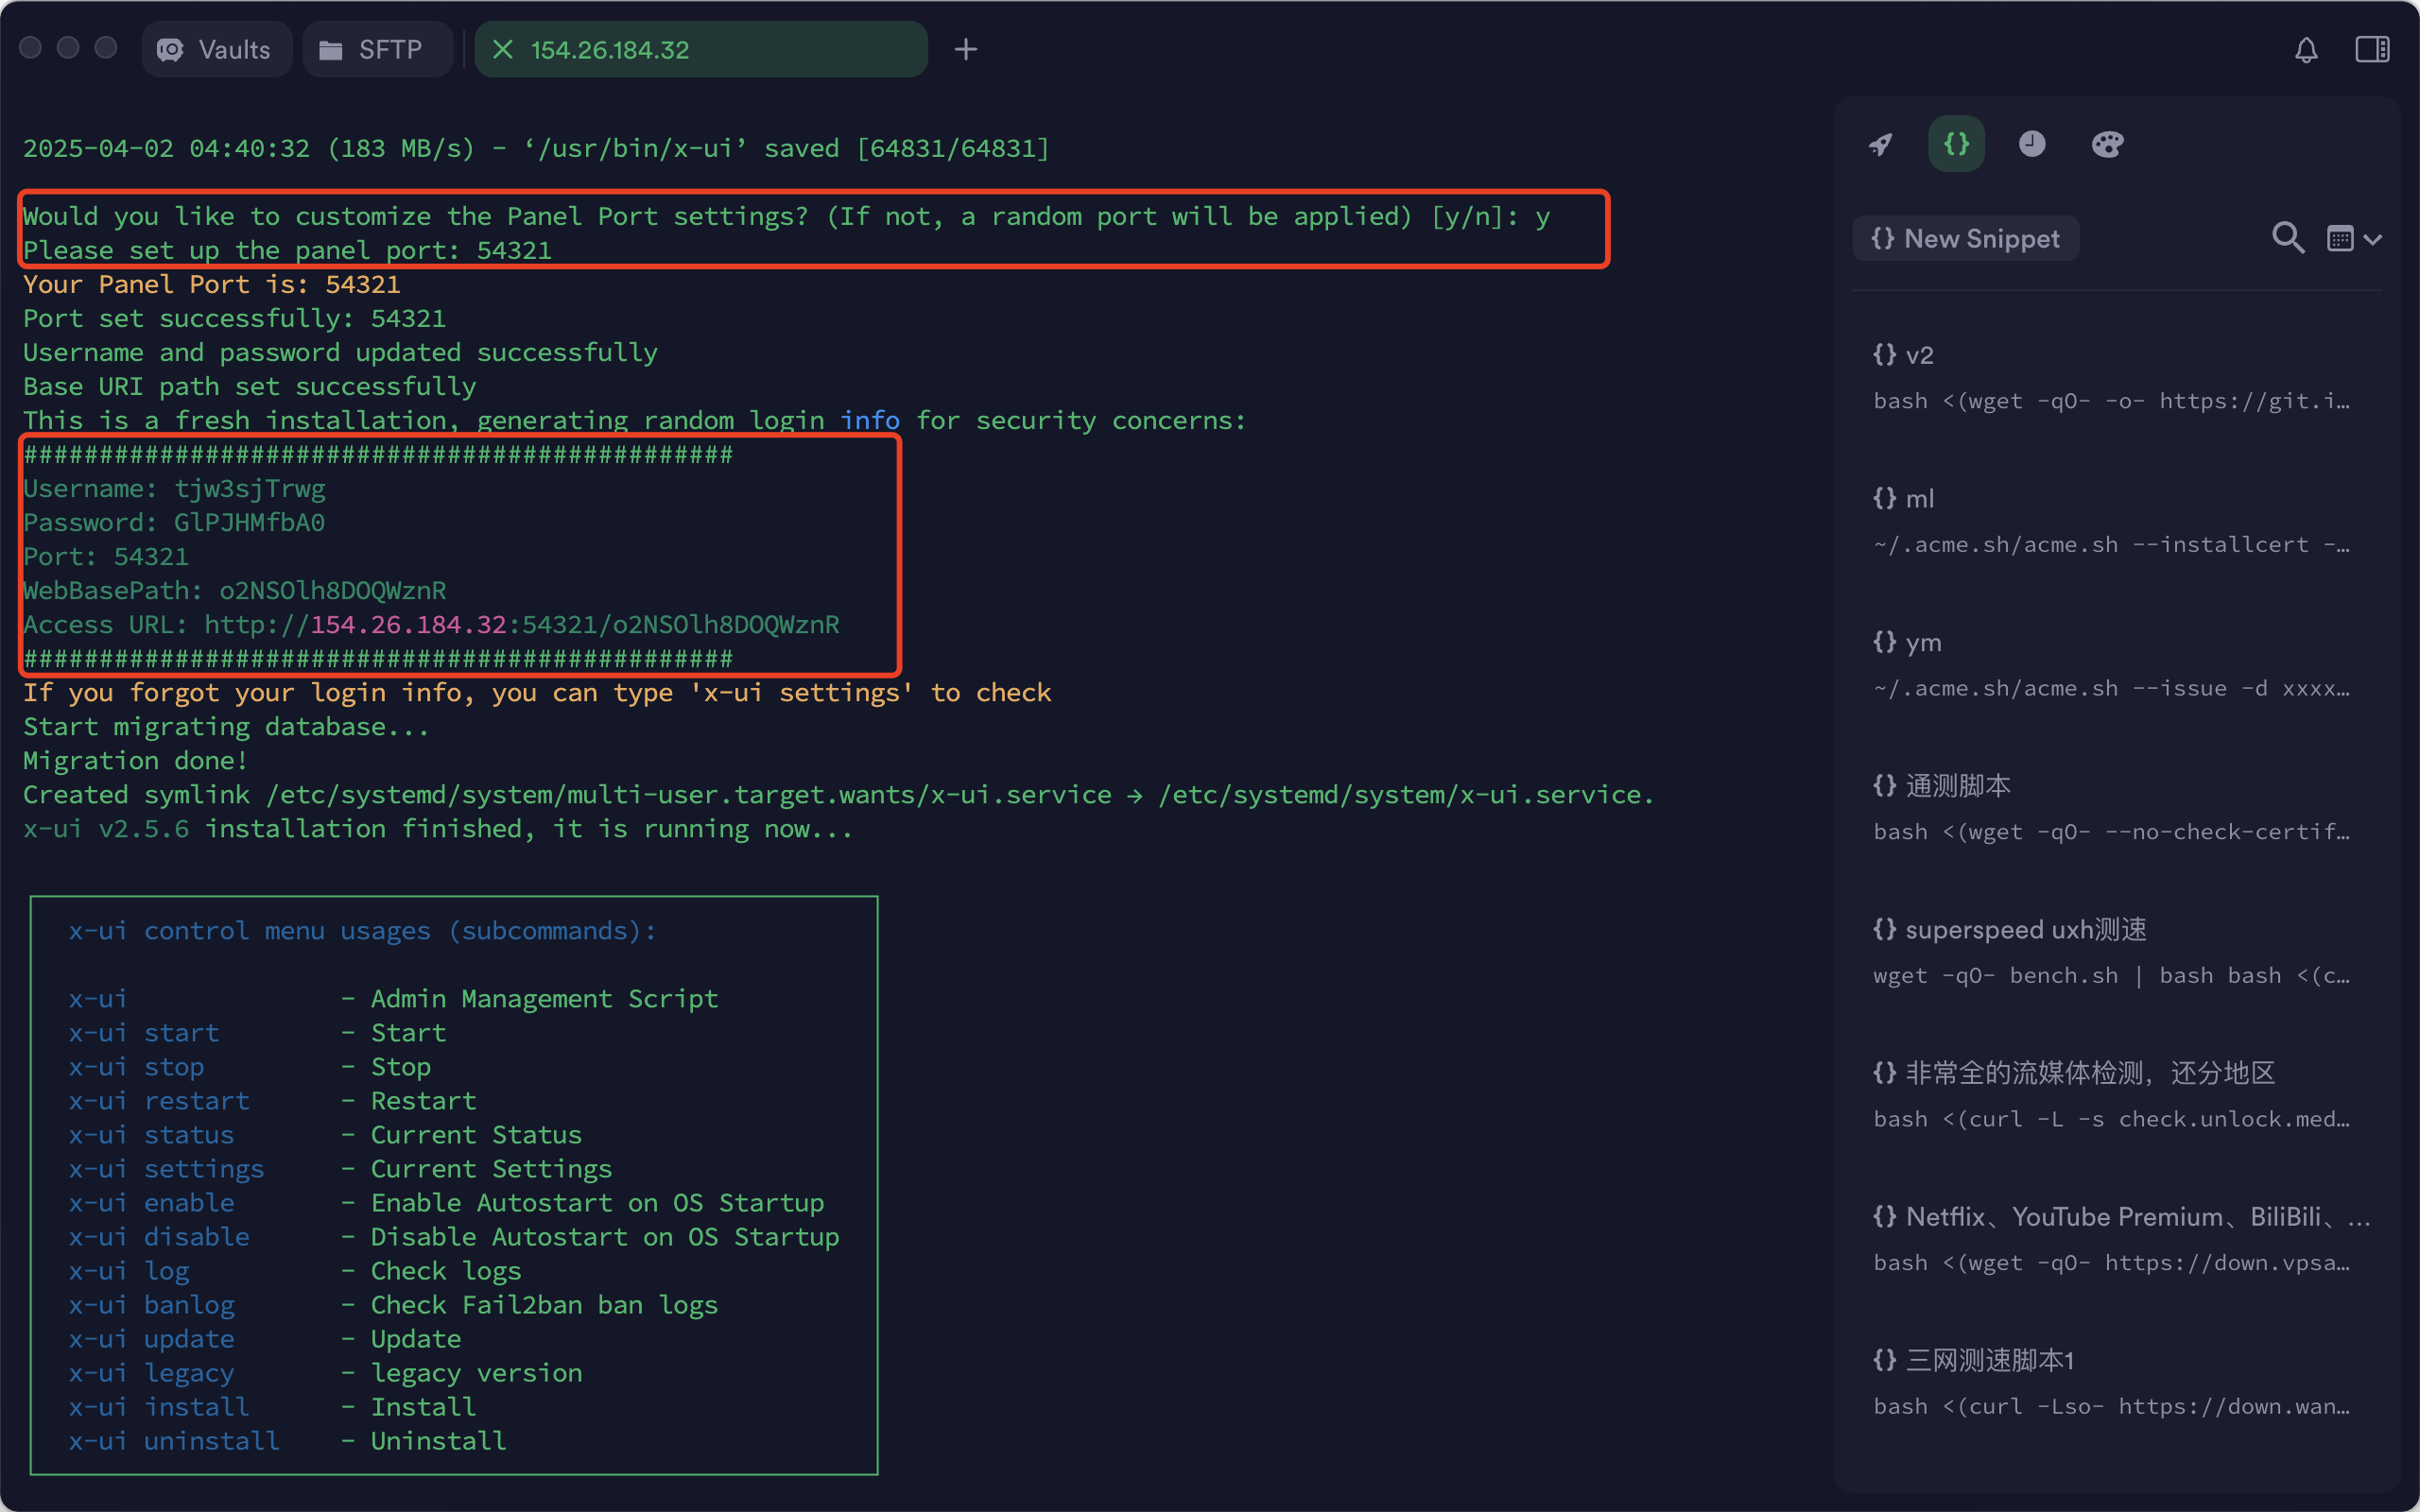Image resolution: width=2420 pixels, height=1512 pixels.
Task: Click the snippet search magnifier icon
Action: [2287, 238]
